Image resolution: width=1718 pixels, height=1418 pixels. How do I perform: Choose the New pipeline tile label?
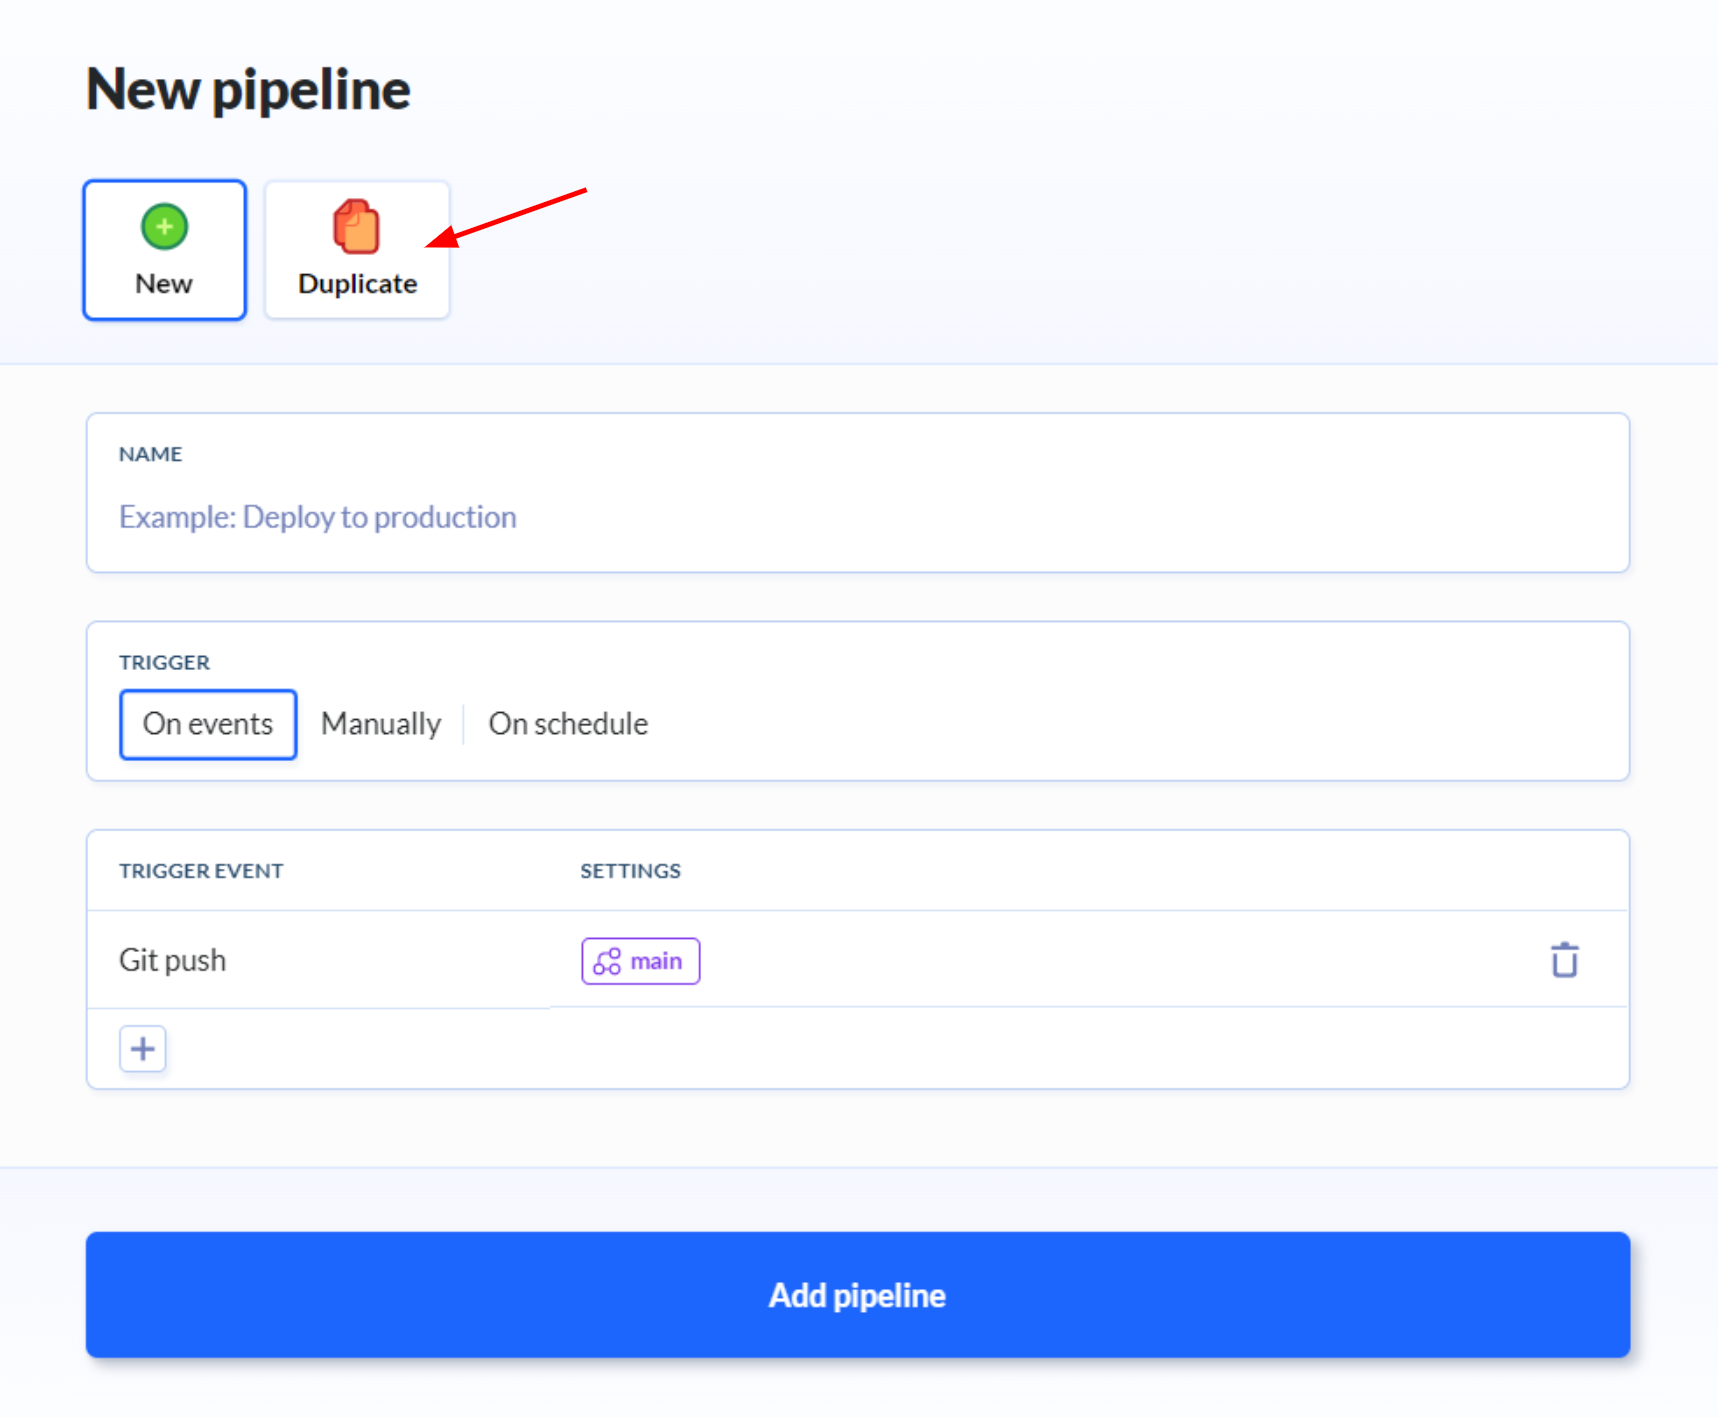(x=164, y=284)
